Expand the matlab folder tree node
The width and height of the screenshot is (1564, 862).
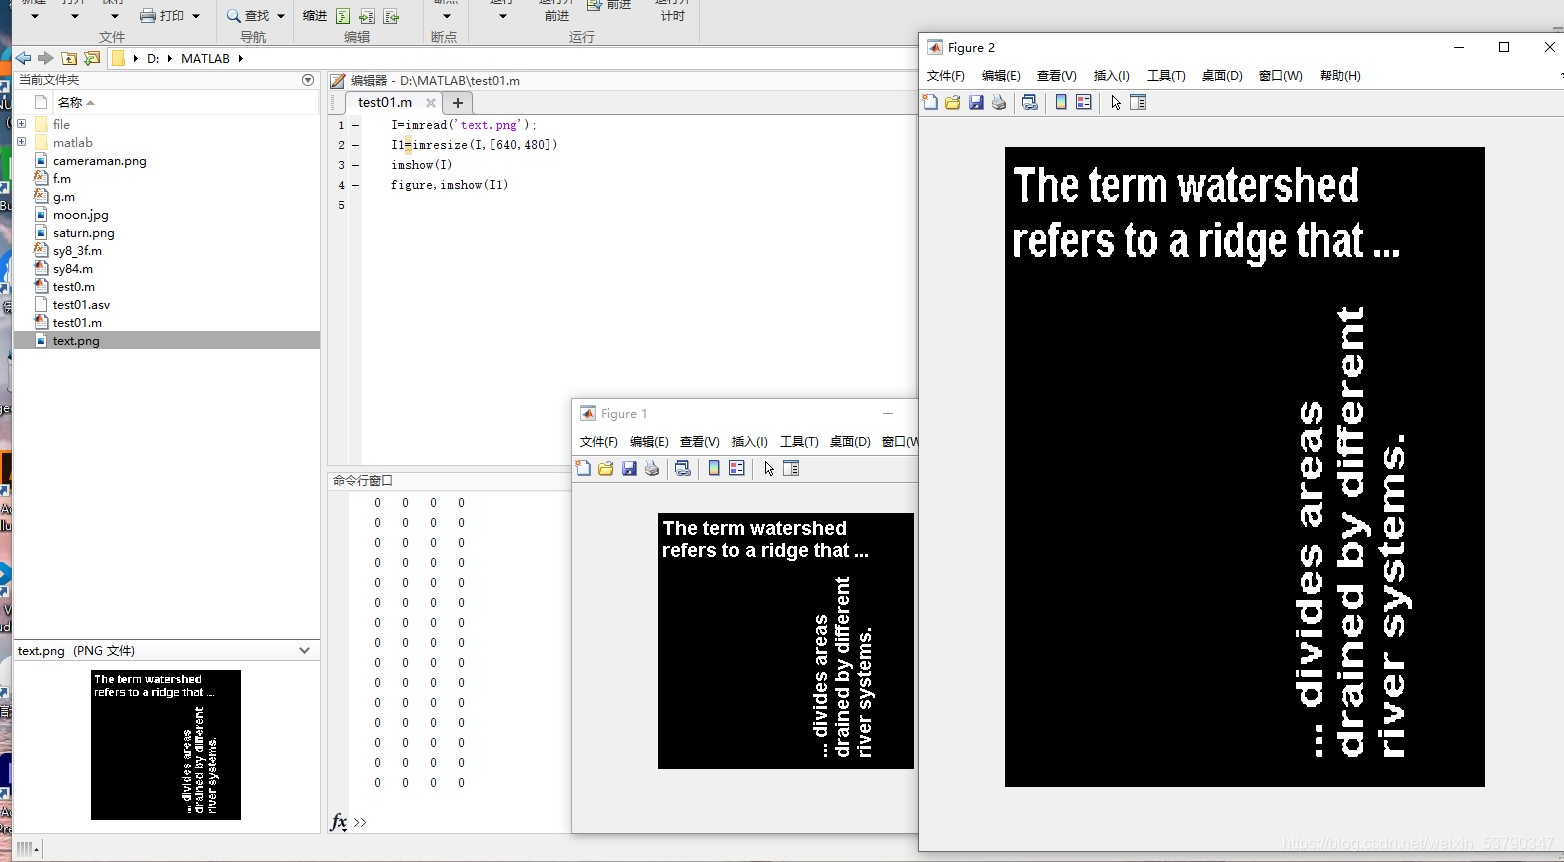(x=21, y=142)
